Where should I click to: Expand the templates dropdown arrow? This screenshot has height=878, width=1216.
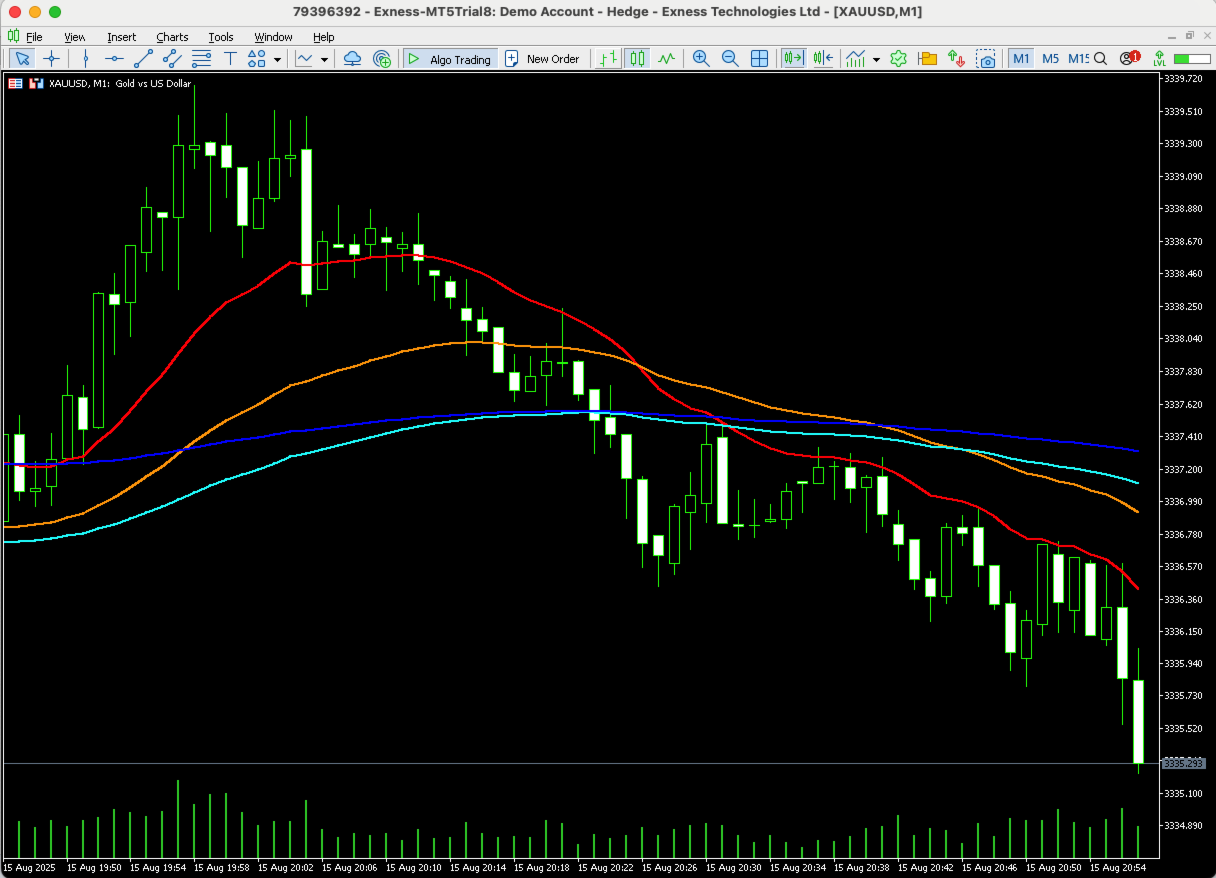[876, 60]
